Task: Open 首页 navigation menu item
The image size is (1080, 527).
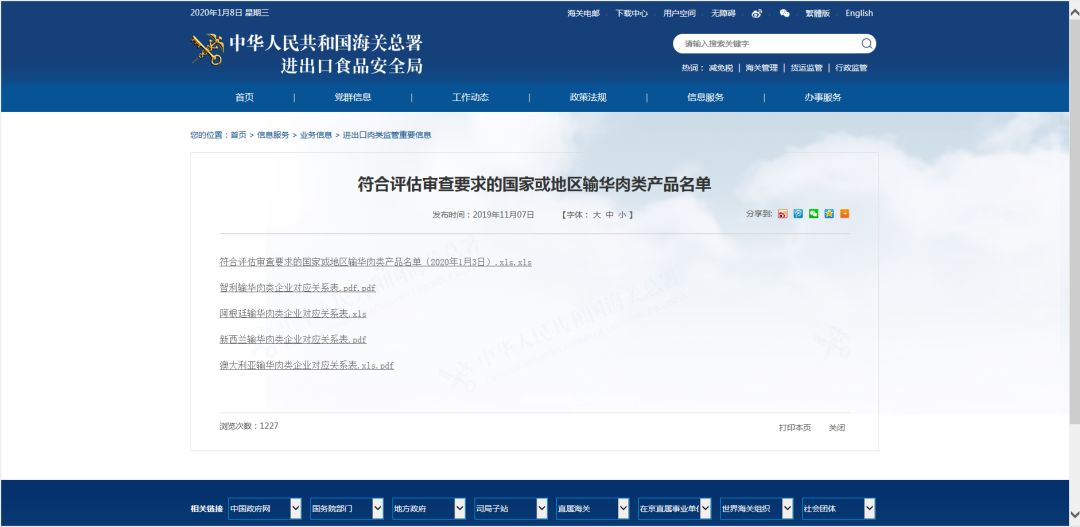Action: (245, 97)
